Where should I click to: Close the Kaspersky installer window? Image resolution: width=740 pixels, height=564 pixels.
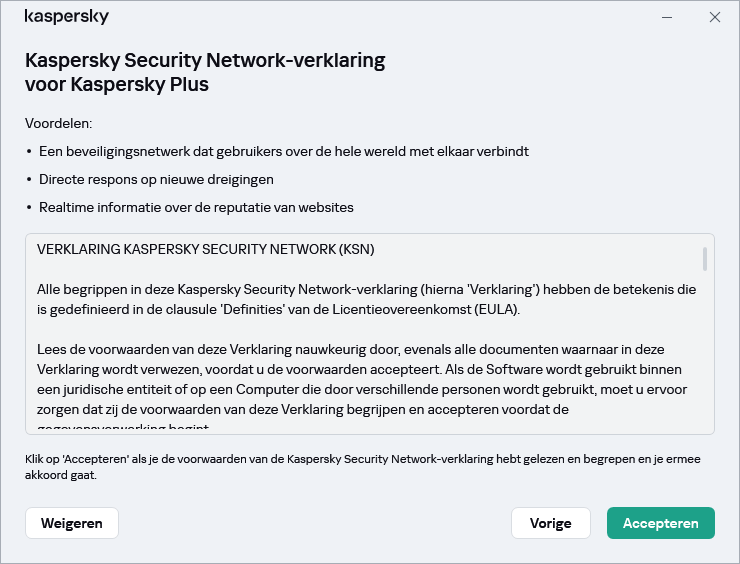point(714,17)
